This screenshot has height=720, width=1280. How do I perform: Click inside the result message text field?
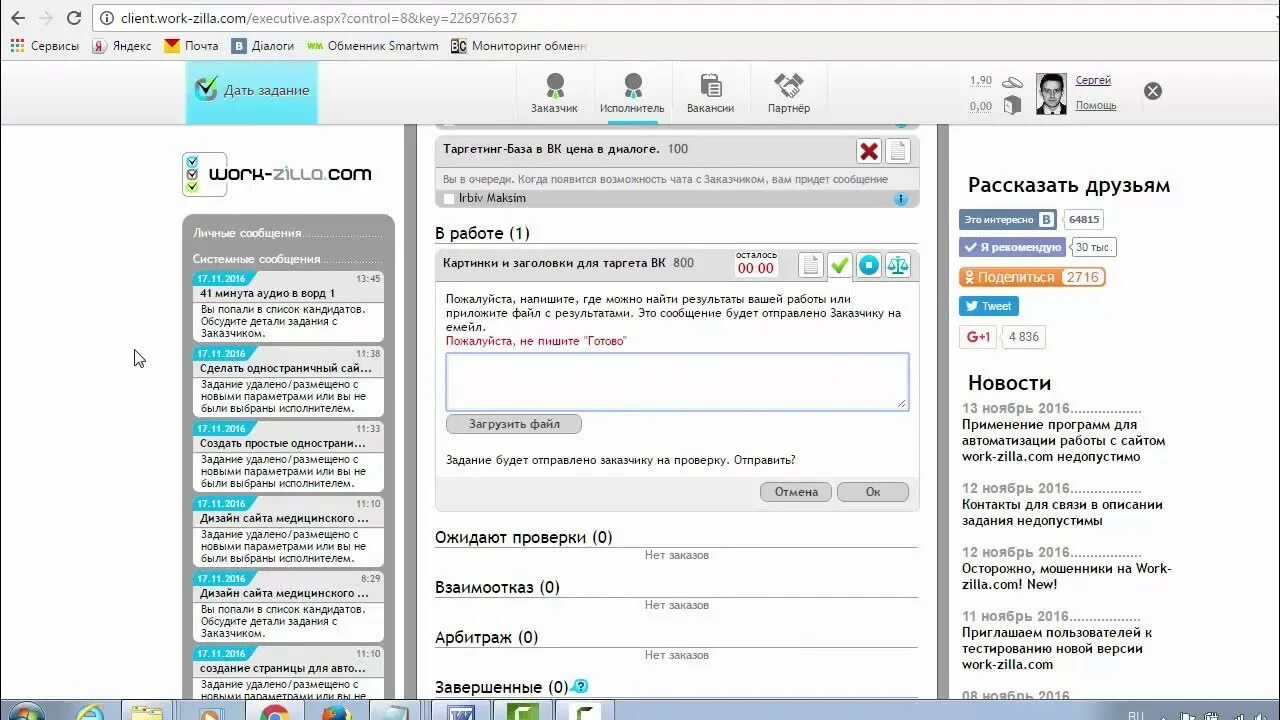tap(676, 381)
